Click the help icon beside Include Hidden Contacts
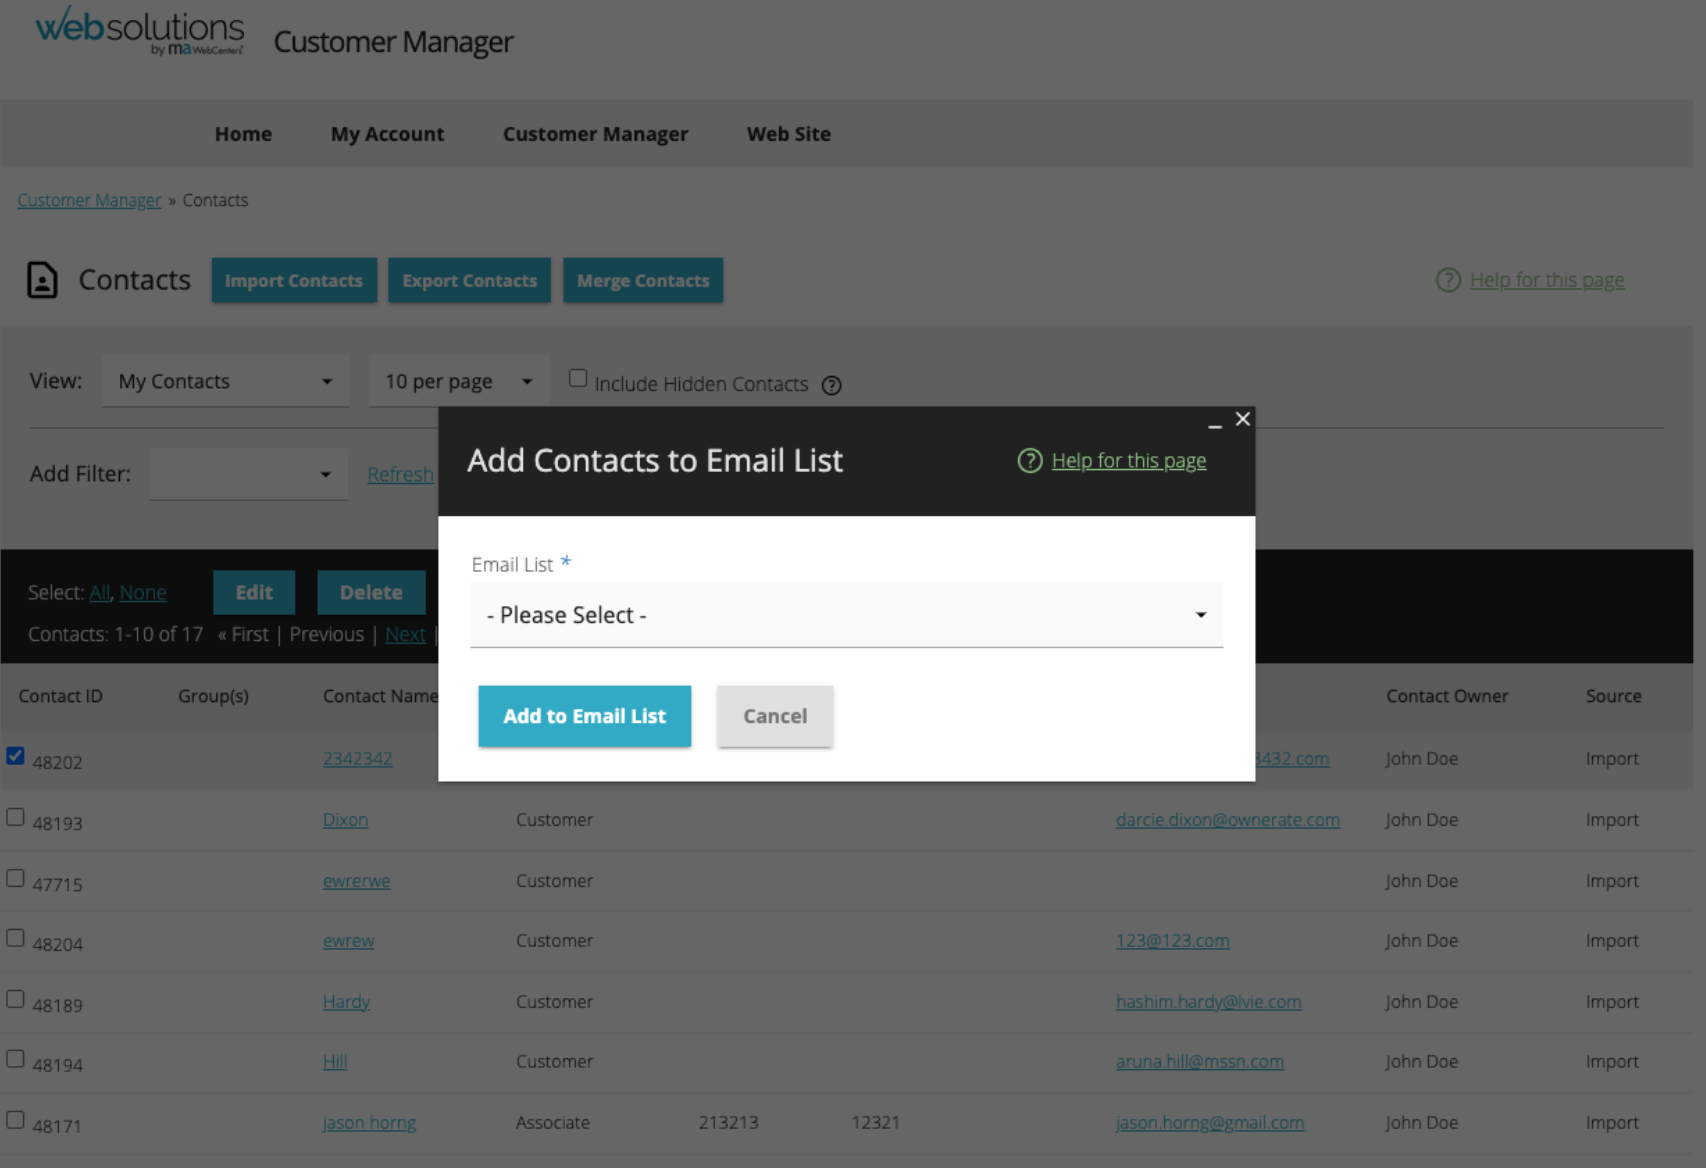 (x=831, y=385)
